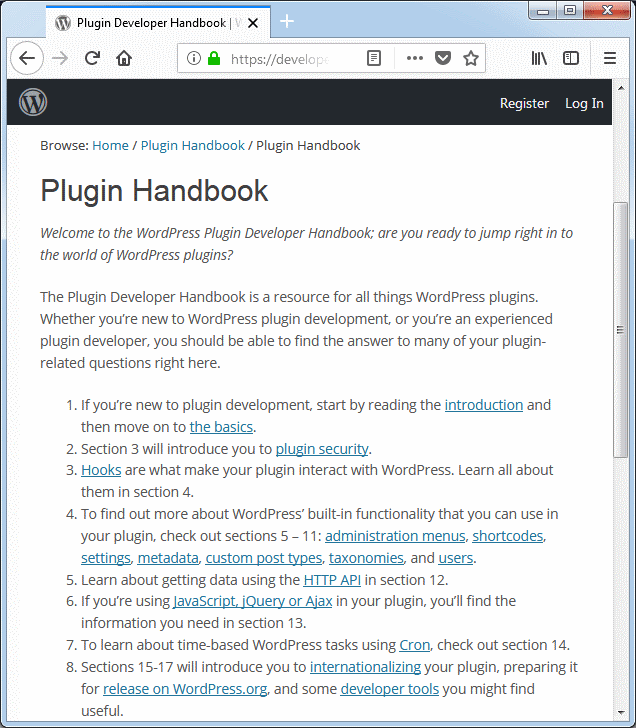Select the Plugin Developer Handbook tab
636x728 pixels.
coord(158,22)
